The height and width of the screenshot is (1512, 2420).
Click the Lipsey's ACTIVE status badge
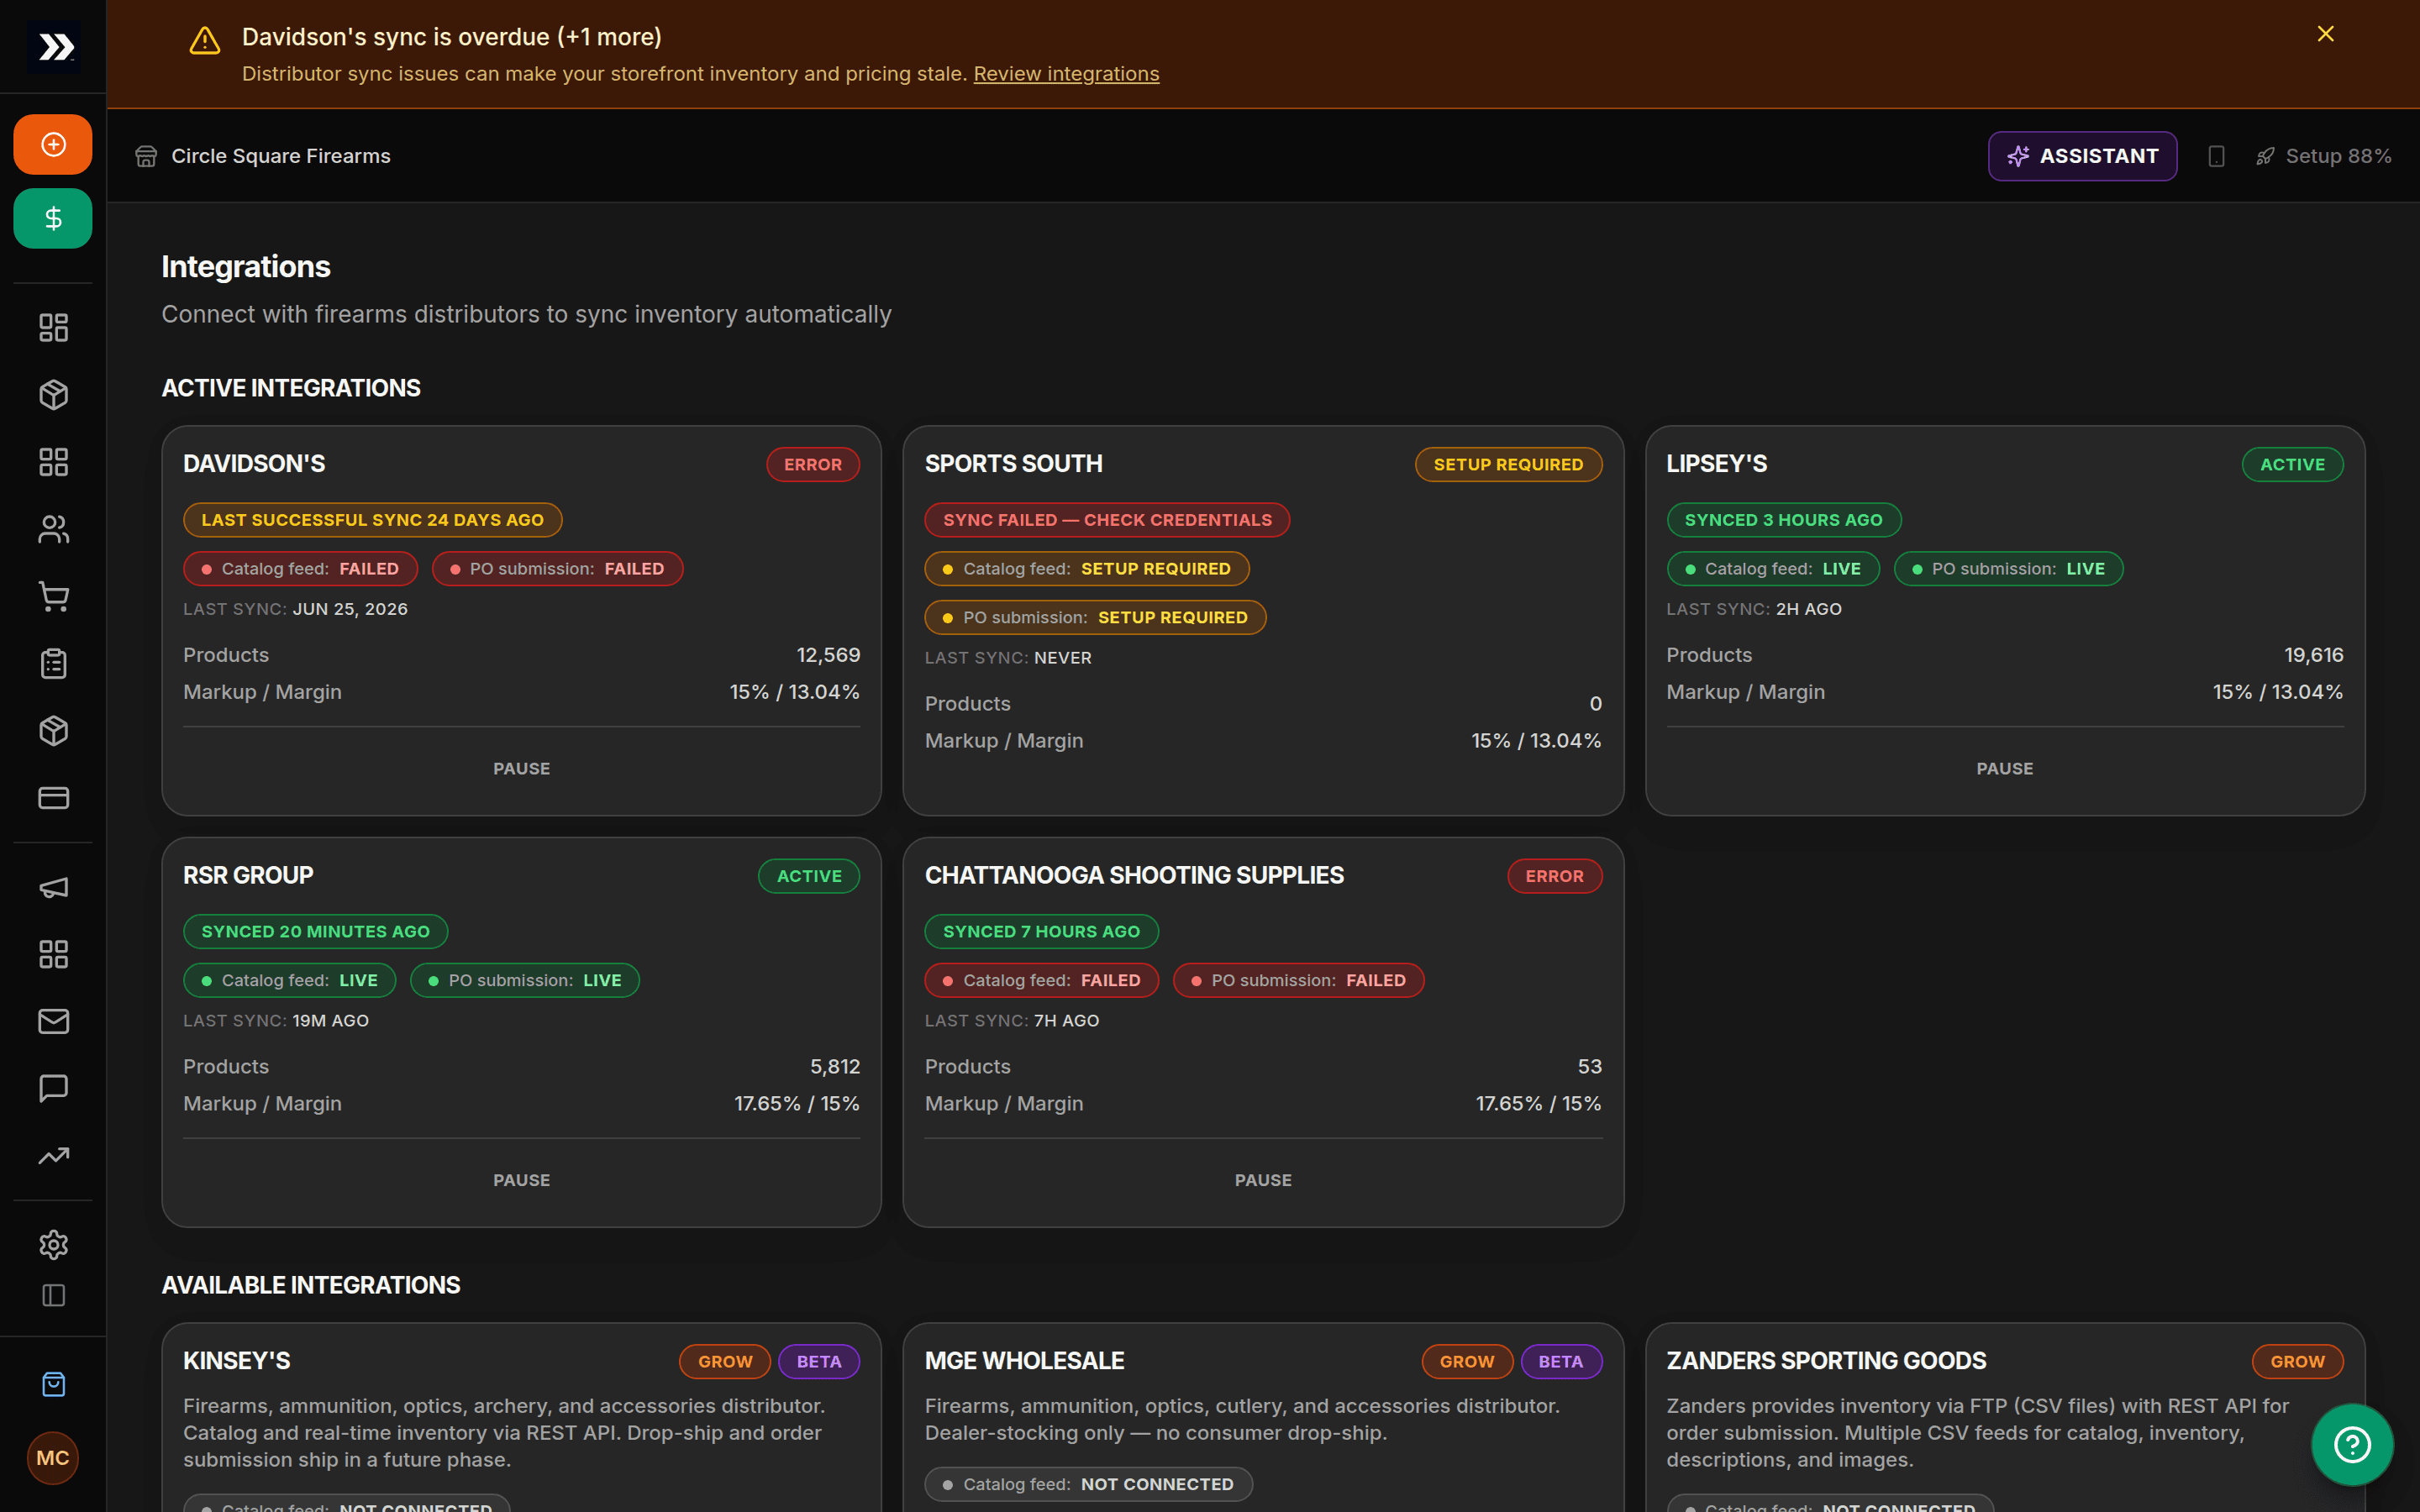(x=2292, y=464)
